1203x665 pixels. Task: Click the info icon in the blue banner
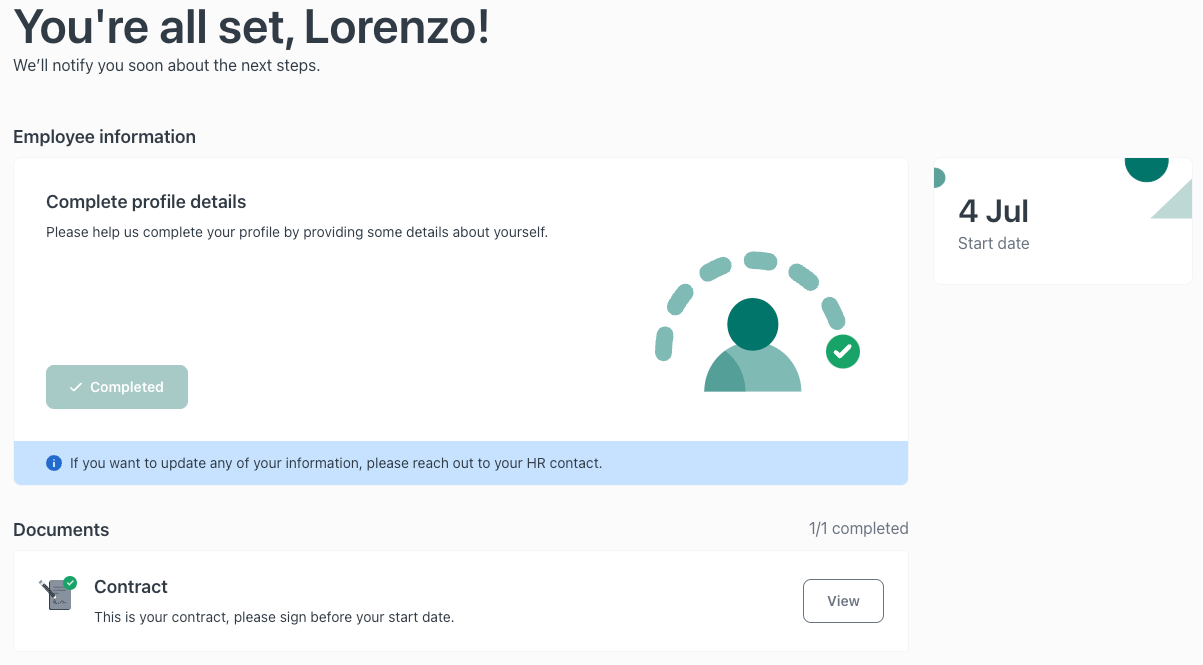53,462
